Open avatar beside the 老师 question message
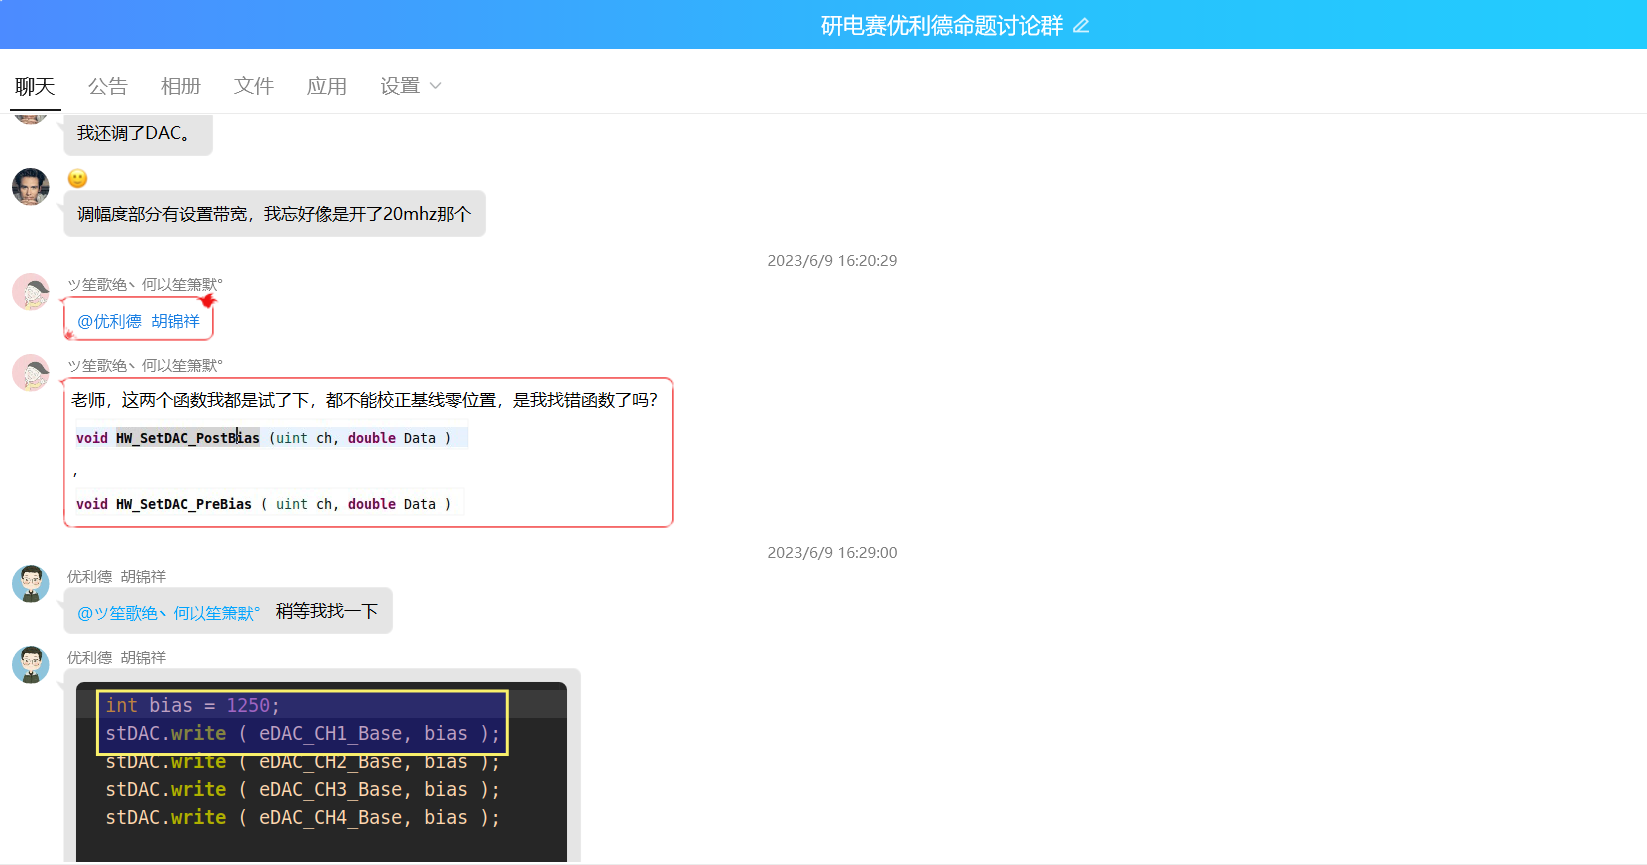Viewport: 1647px width, 865px height. tap(31, 373)
